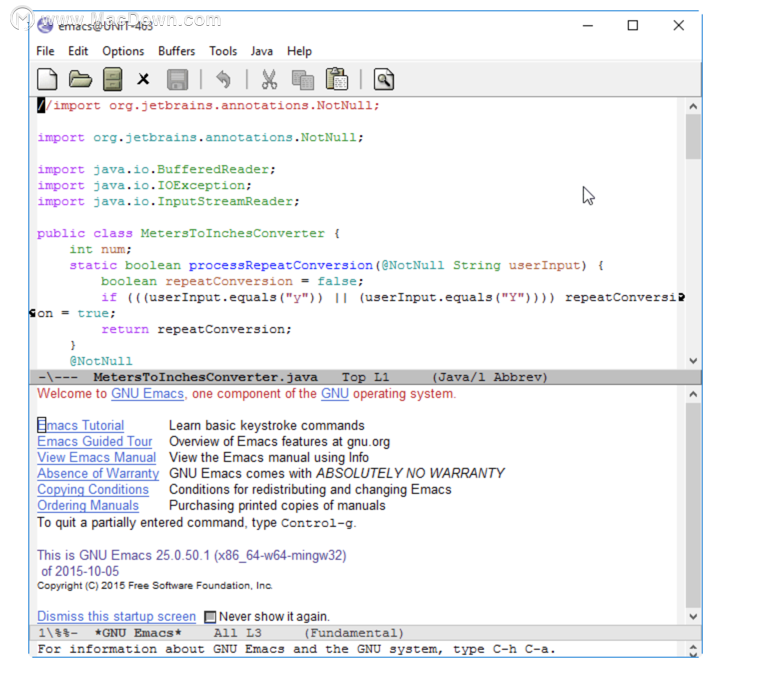Copy the selection with the toolbar copy icon
The width and height of the screenshot is (770, 681).
click(302, 80)
